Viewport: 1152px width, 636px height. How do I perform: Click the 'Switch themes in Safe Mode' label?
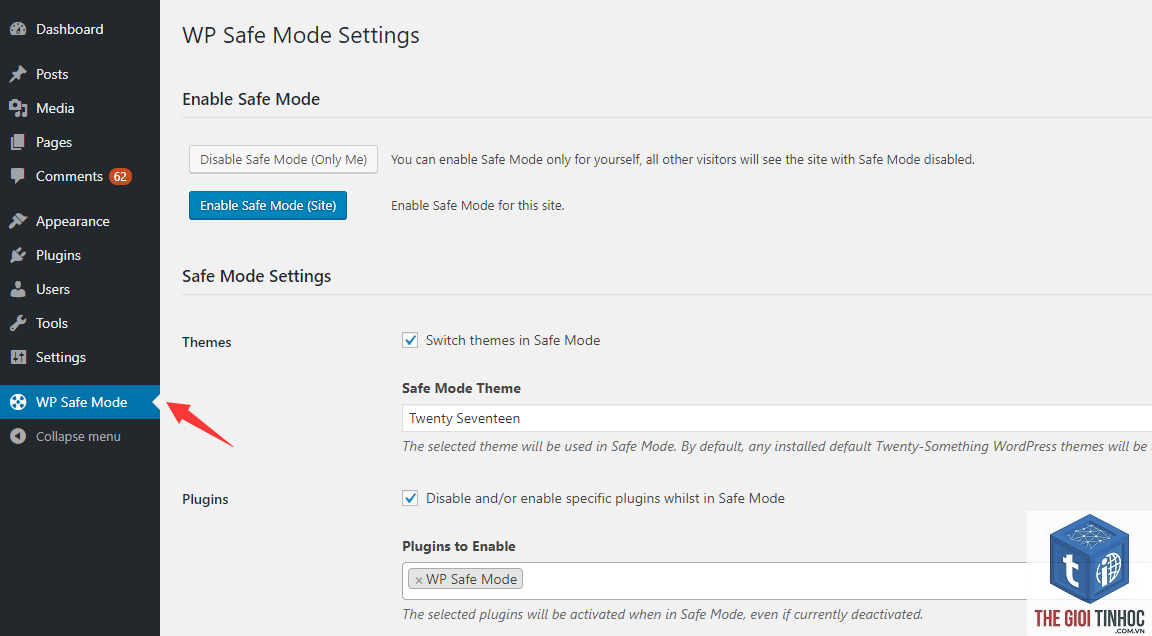tap(513, 340)
